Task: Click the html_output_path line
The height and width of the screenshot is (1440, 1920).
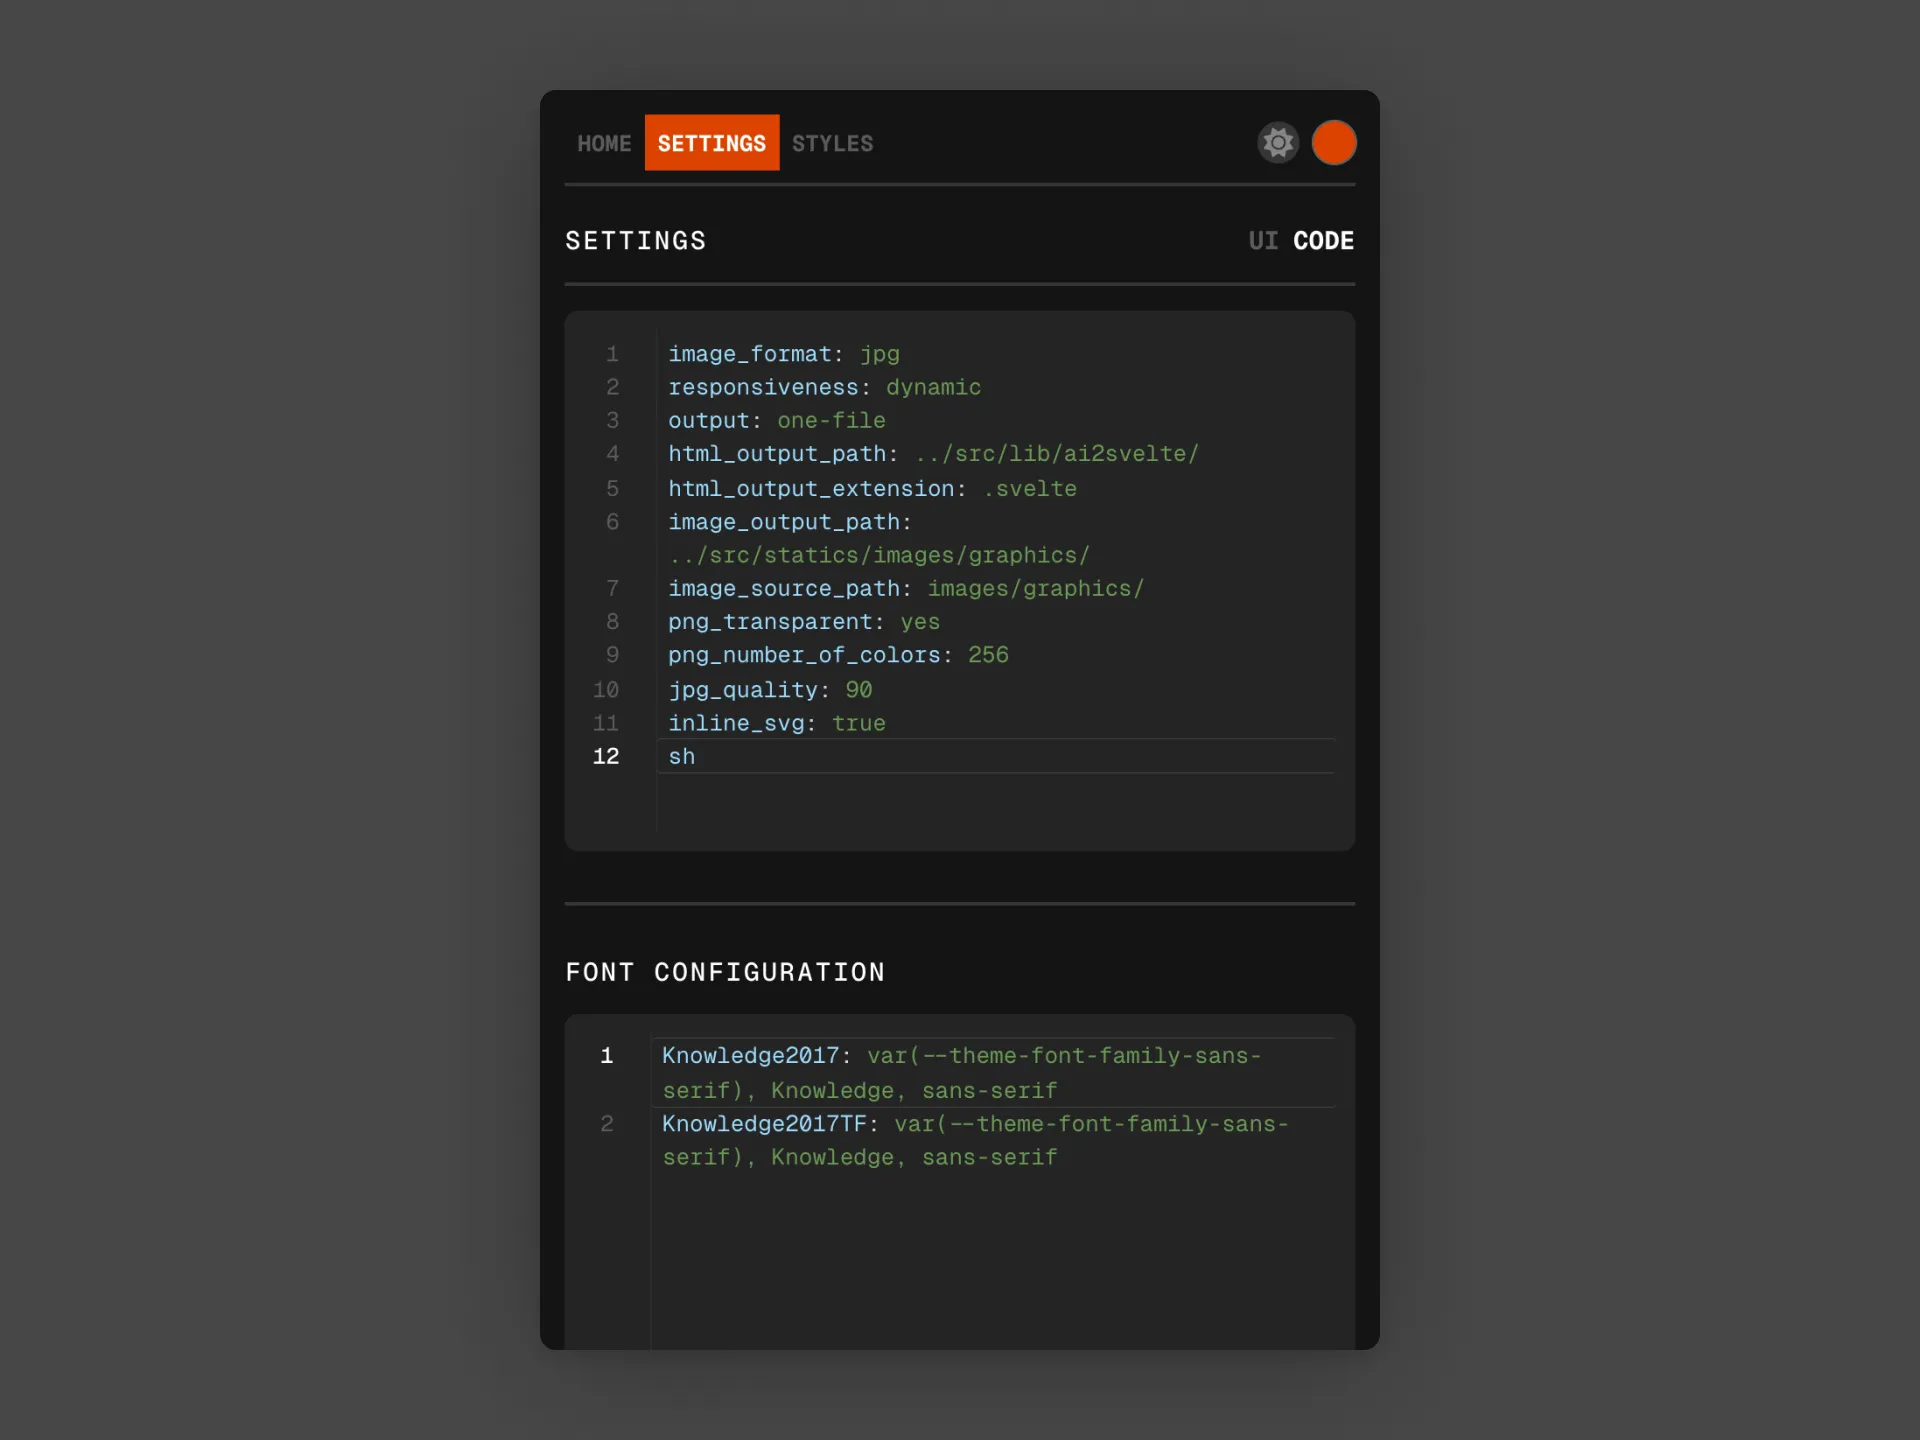Action: pos(933,454)
